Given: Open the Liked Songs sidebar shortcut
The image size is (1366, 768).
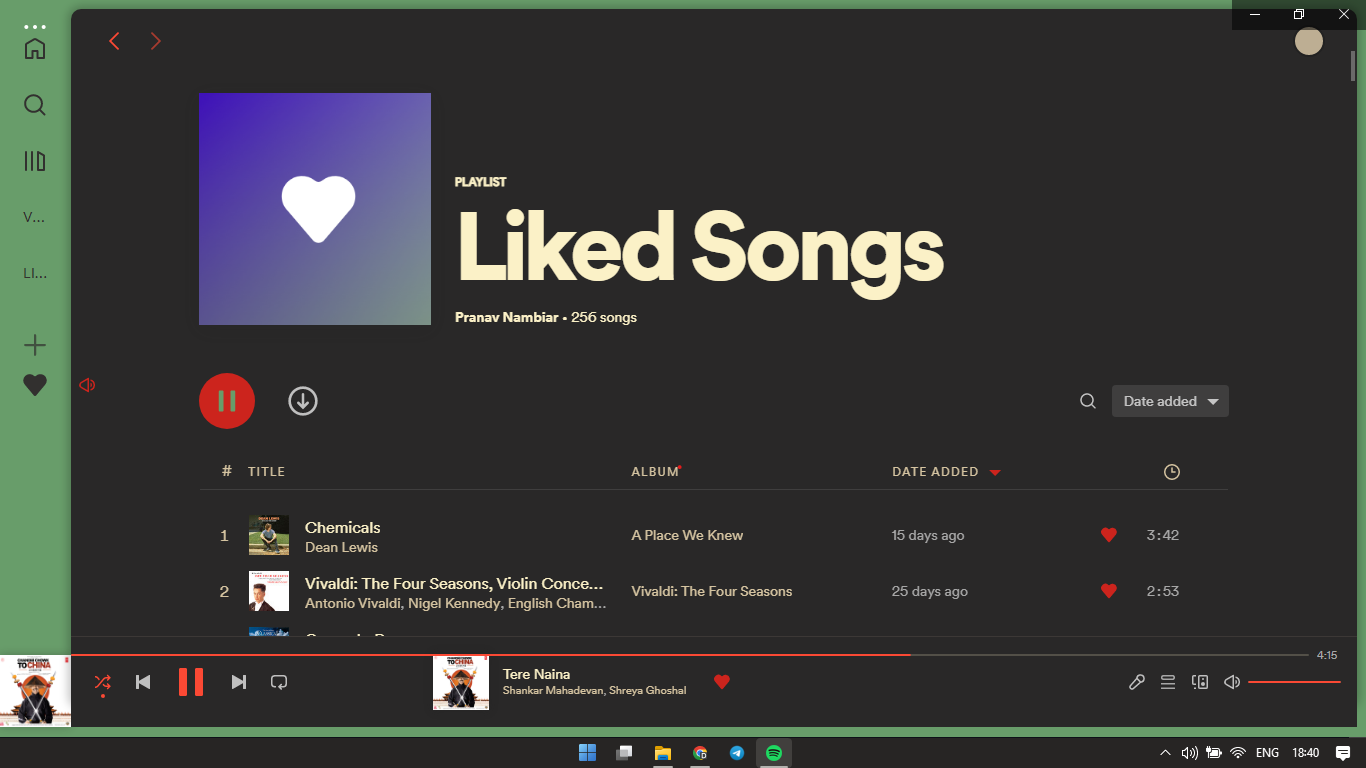Looking at the screenshot, I should point(34,384).
